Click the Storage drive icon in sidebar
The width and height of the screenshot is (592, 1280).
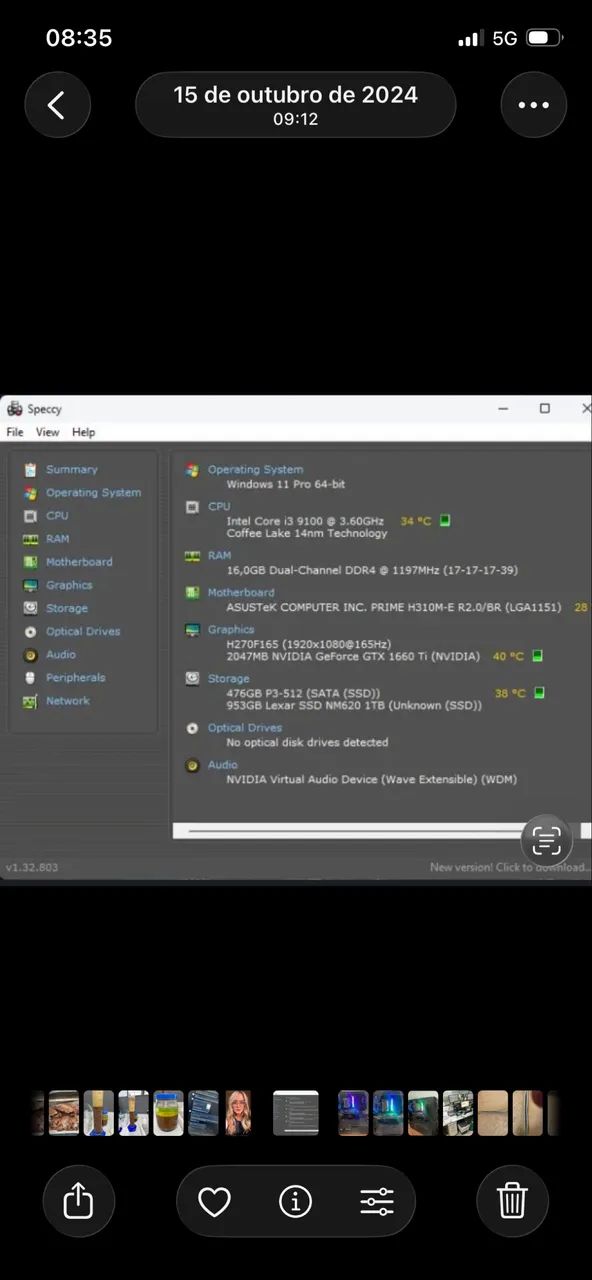(30, 608)
